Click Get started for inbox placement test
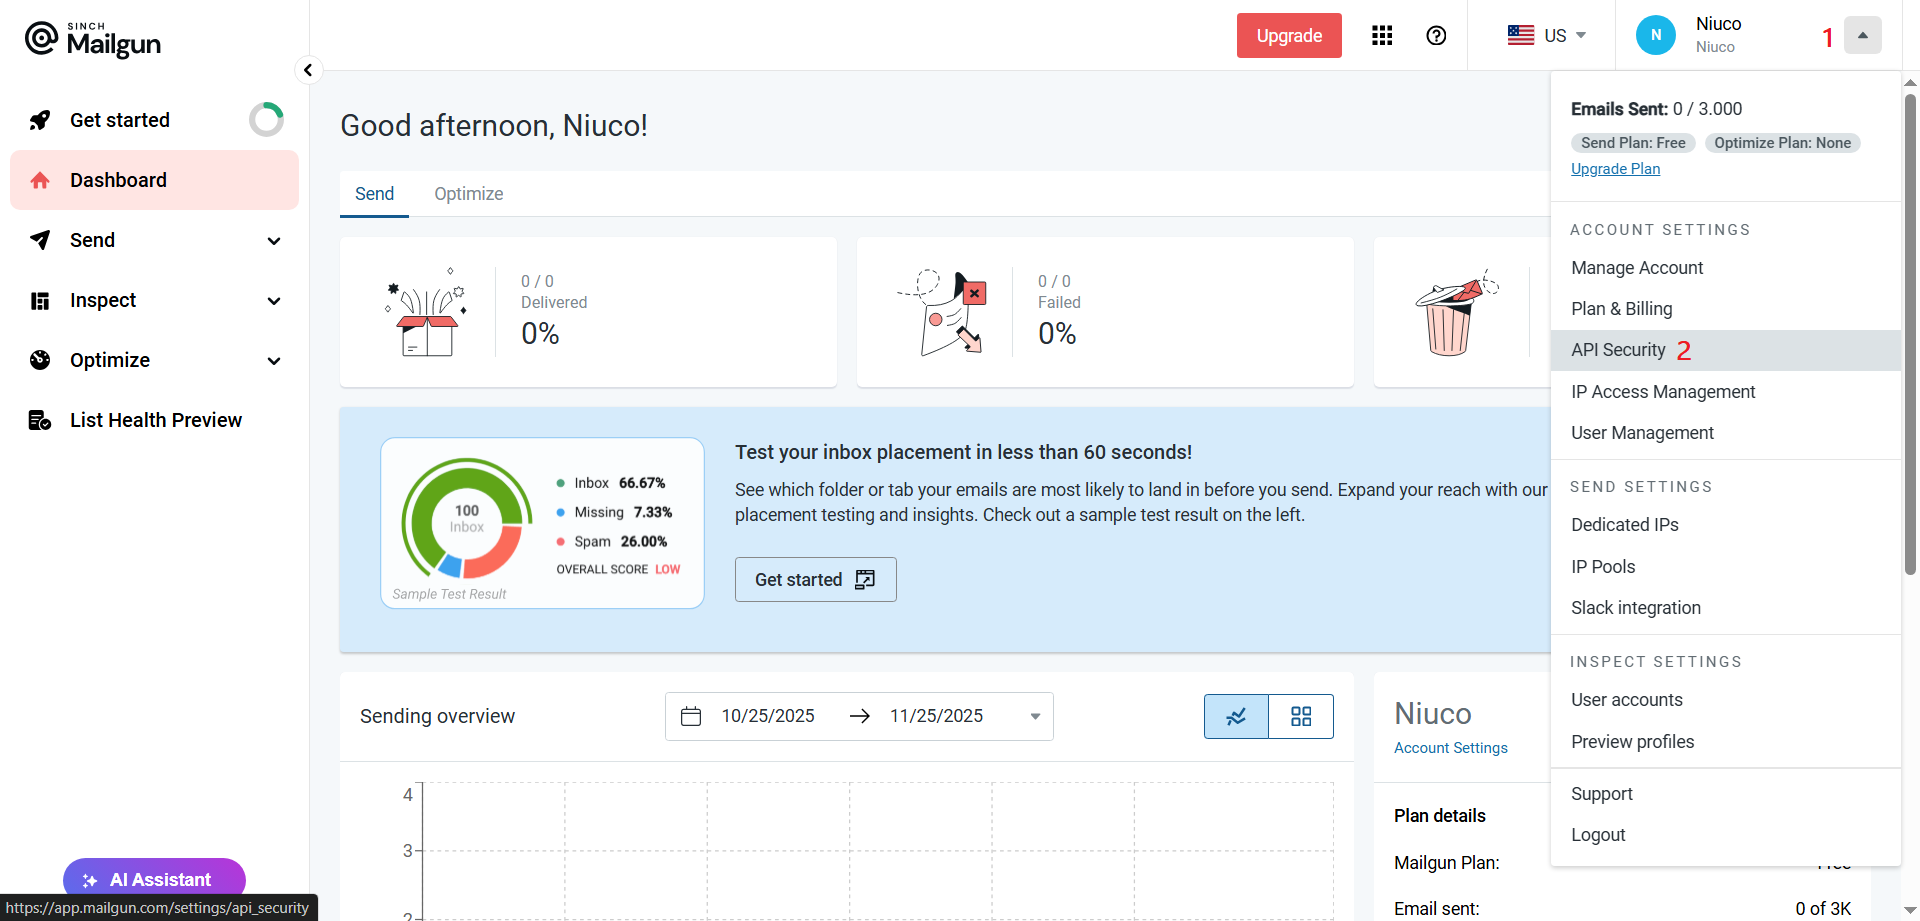The height and width of the screenshot is (921, 1920). (815, 580)
